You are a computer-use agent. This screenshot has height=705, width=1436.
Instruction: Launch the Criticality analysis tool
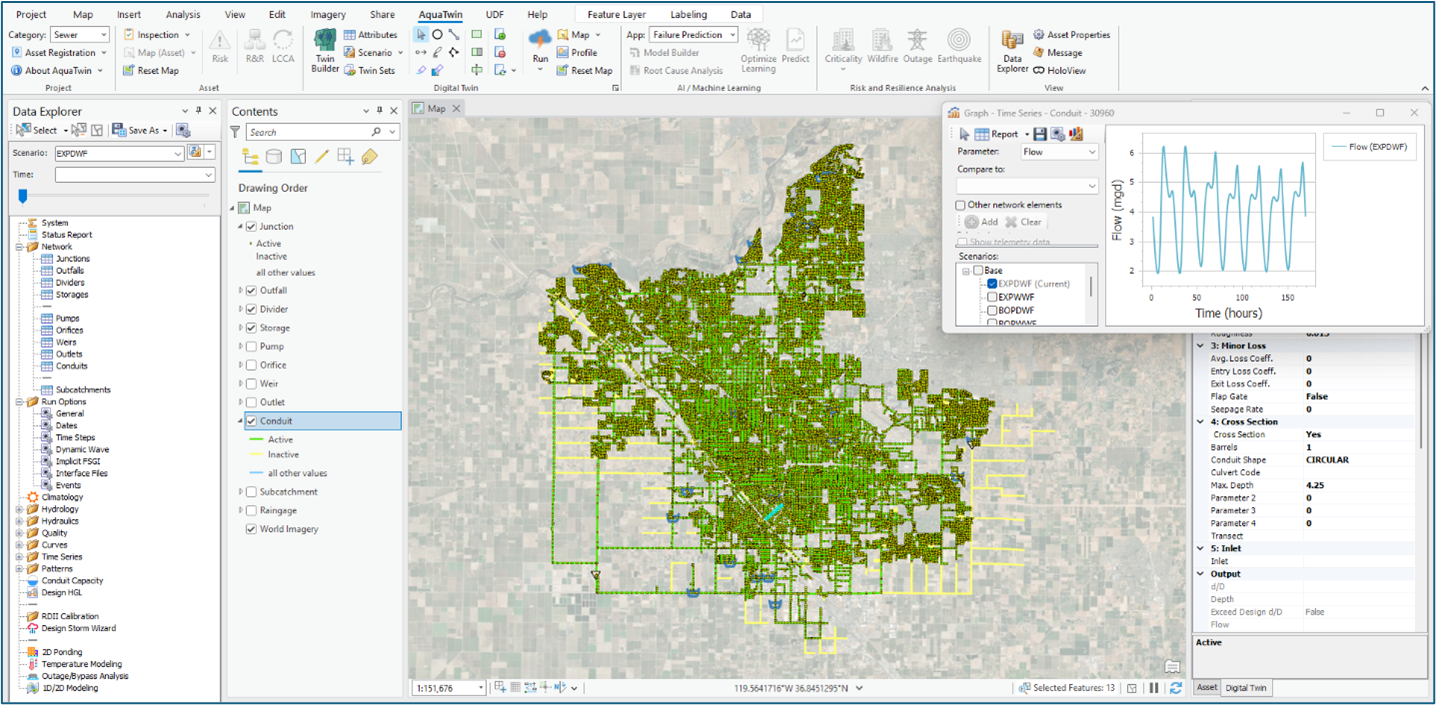point(843,45)
